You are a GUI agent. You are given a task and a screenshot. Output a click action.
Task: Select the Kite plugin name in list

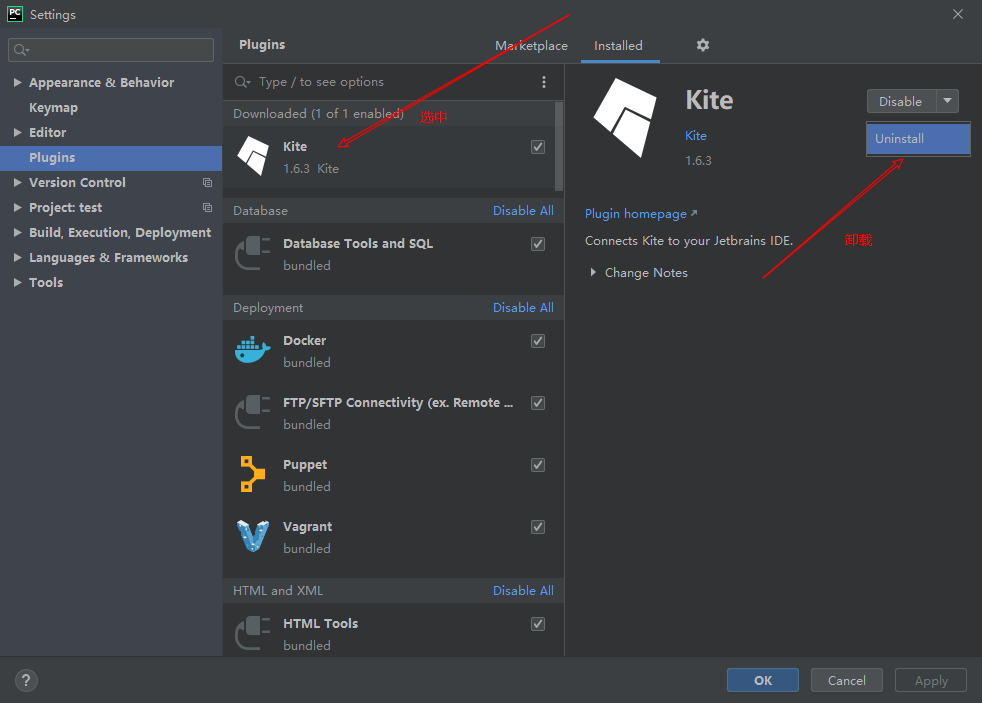point(295,146)
